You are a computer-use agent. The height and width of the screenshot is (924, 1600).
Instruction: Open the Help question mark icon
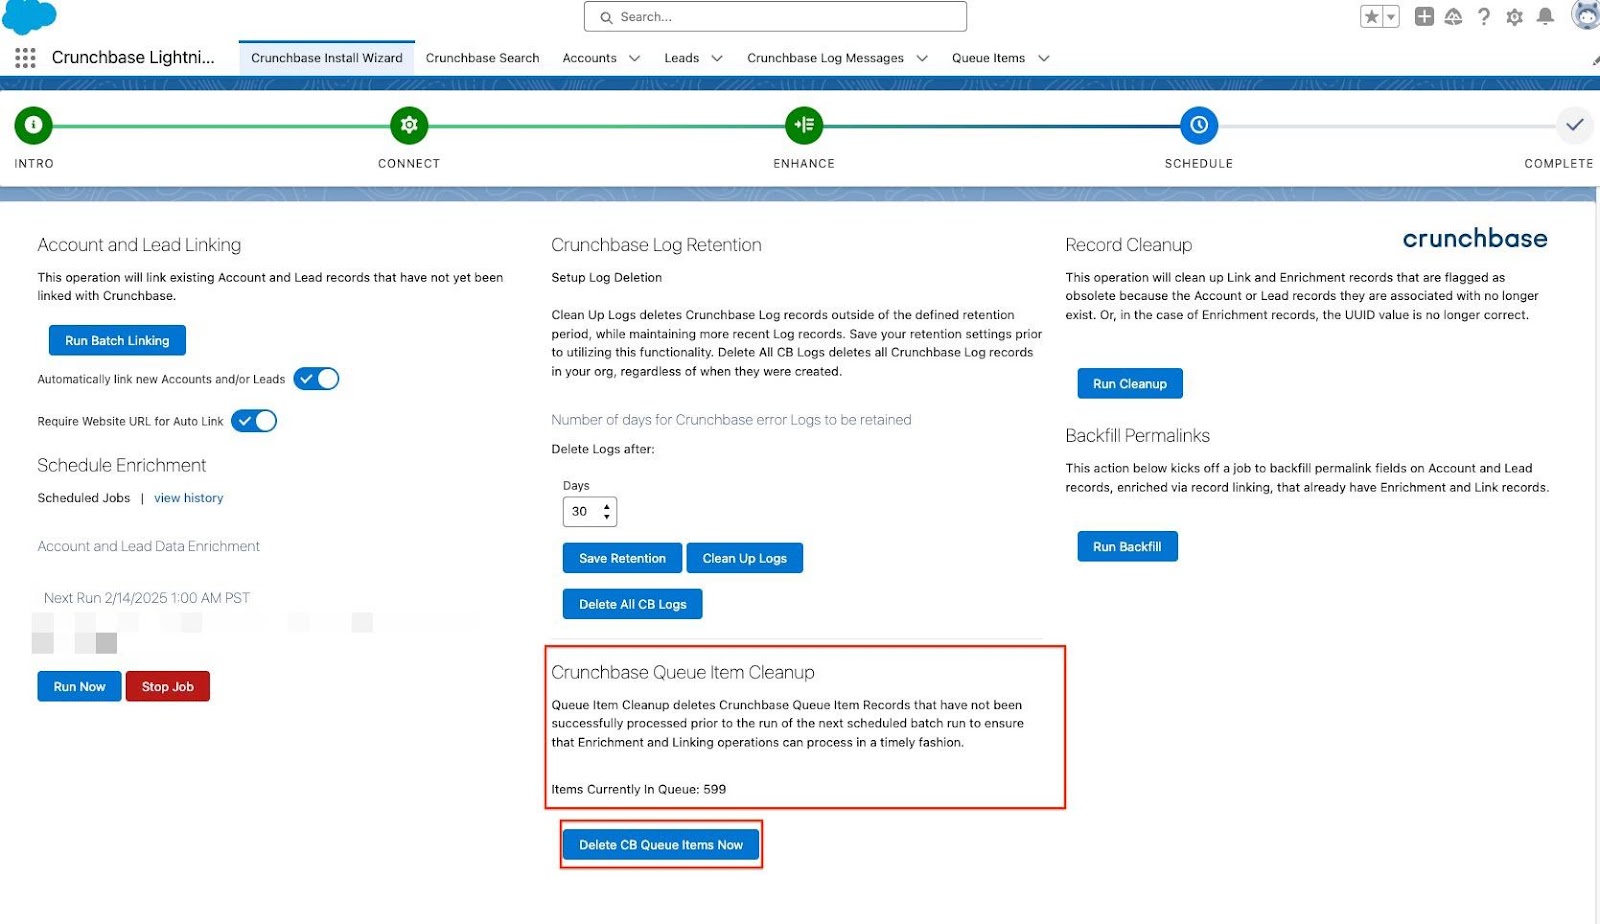click(x=1484, y=16)
